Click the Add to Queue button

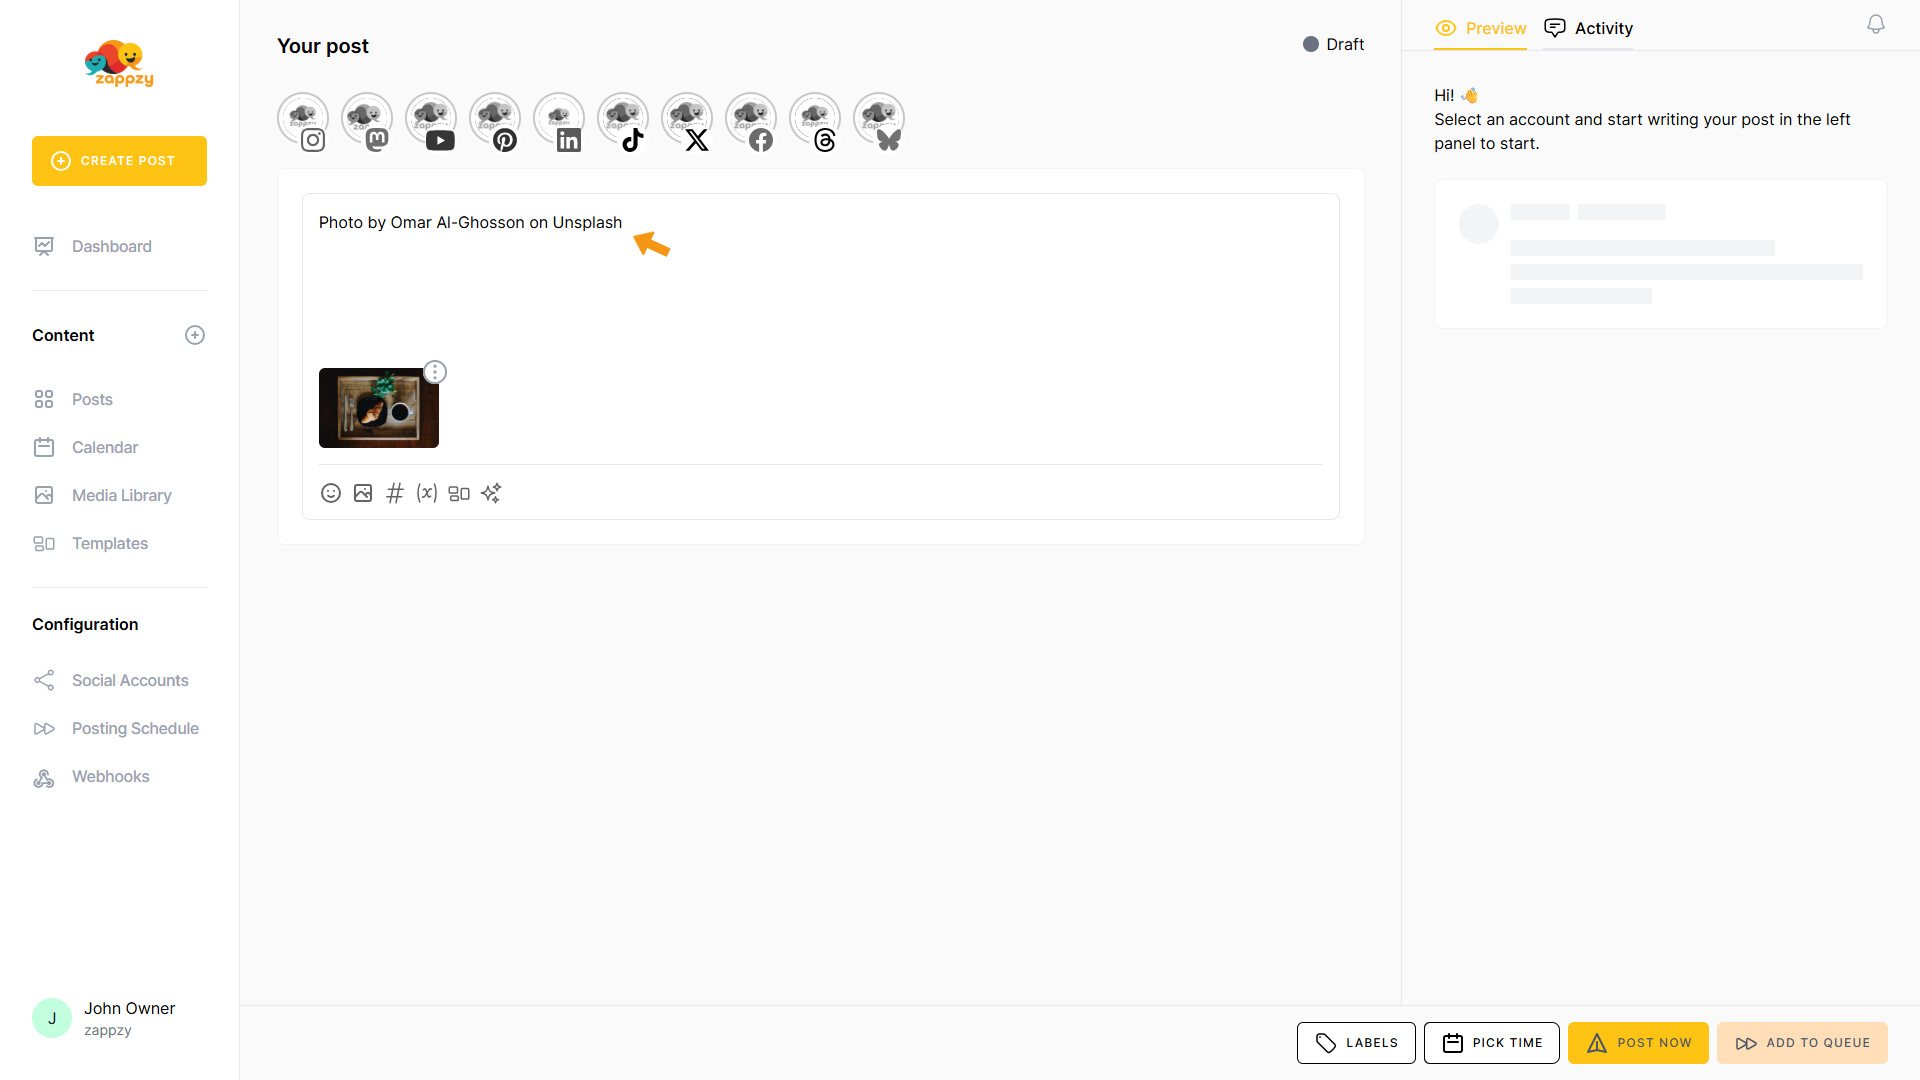click(x=1802, y=1043)
